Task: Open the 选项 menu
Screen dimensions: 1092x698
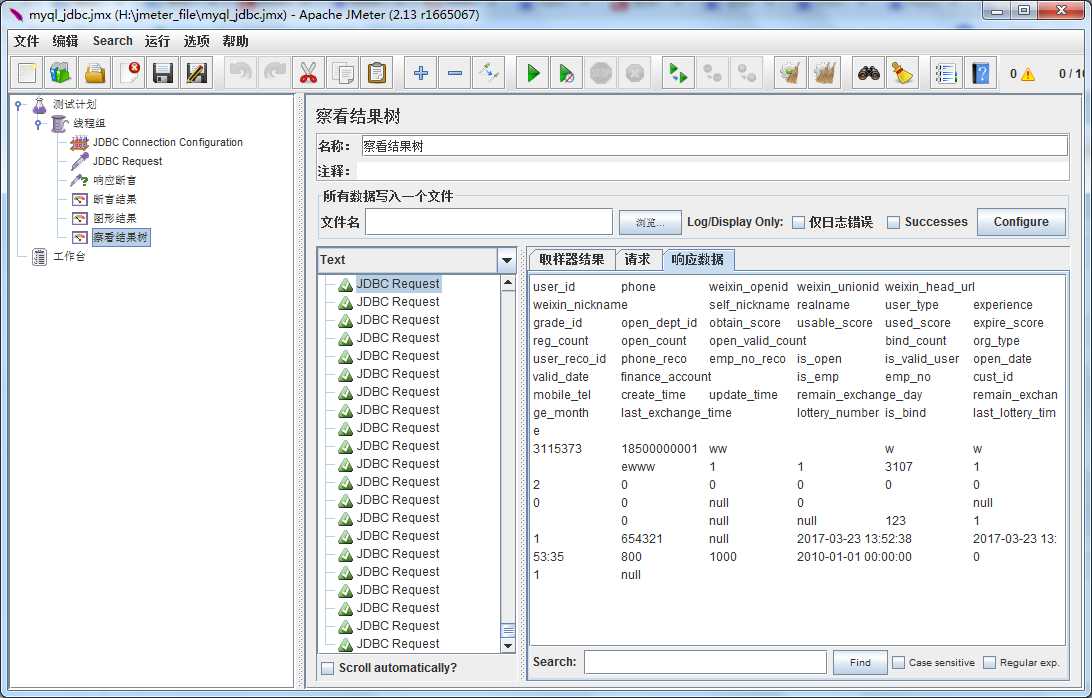Action: tap(196, 41)
